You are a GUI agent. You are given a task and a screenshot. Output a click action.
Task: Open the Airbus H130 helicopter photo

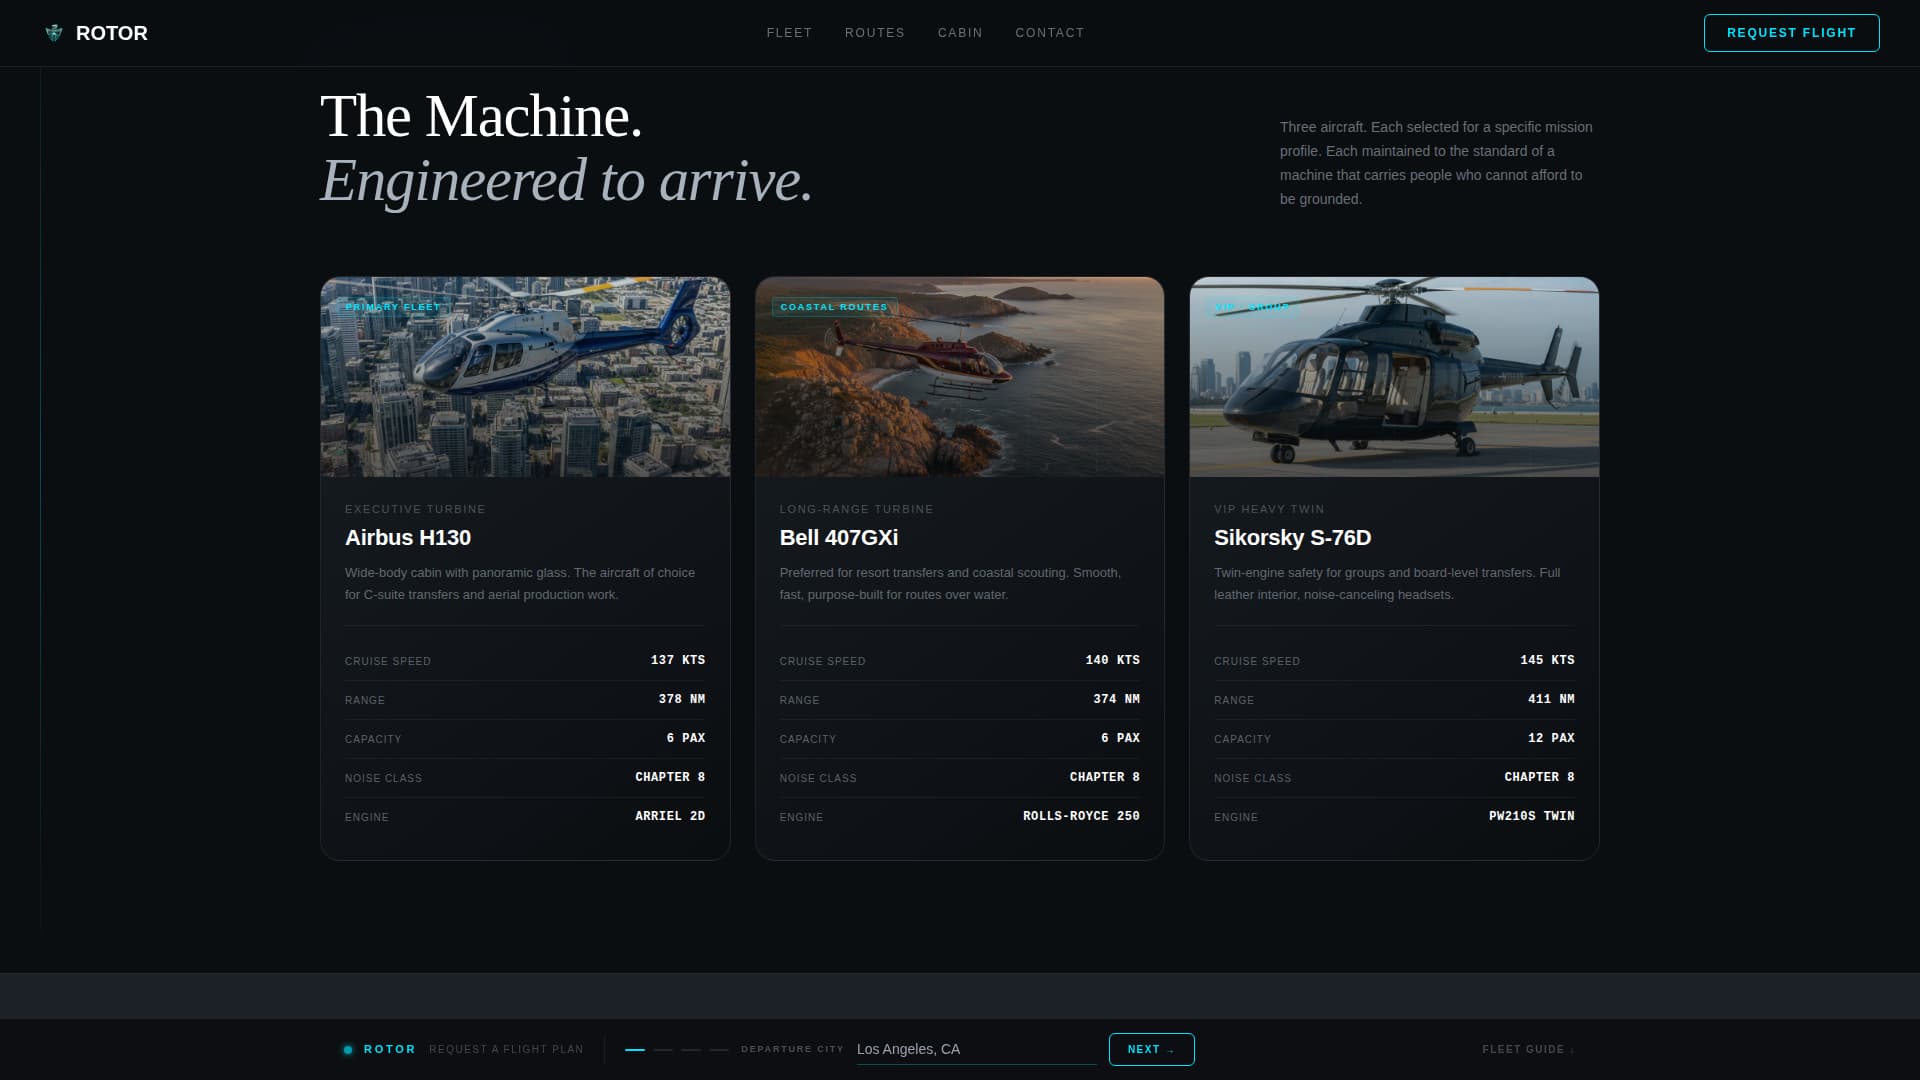(x=525, y=377)
